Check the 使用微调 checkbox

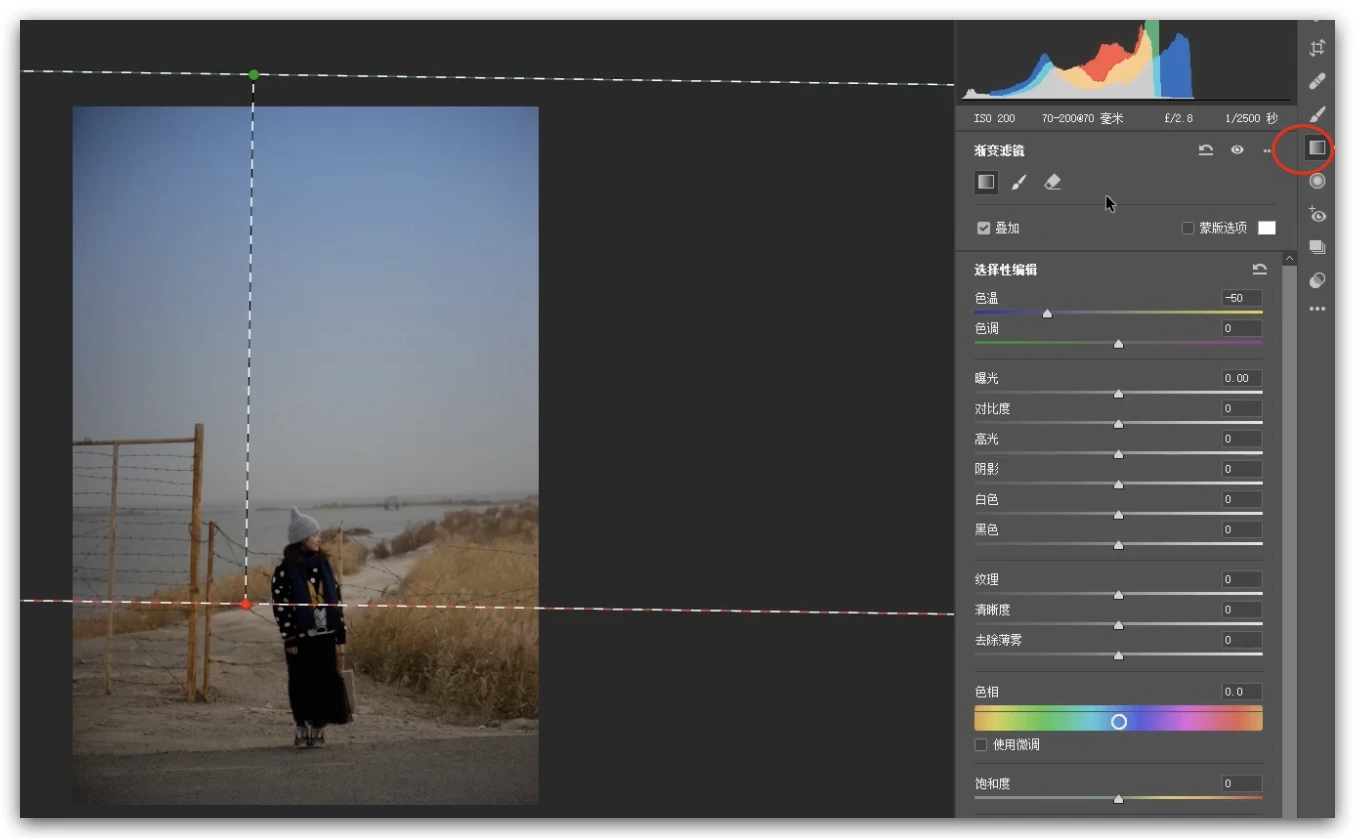pyautogui.click(x=981, y=745)
